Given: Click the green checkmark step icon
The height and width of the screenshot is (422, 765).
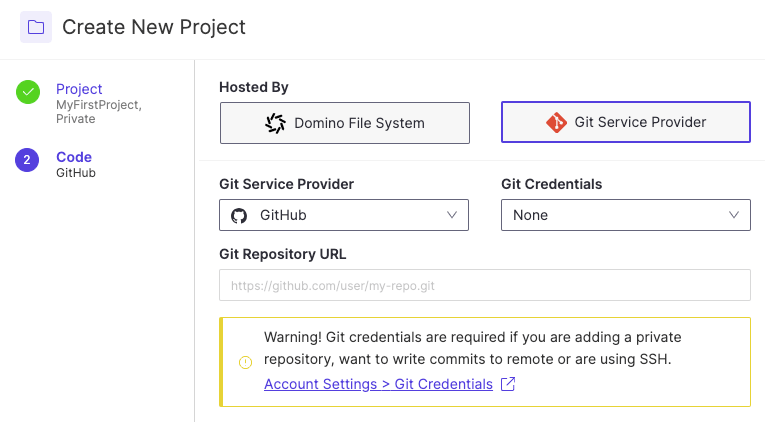Looking at the screenshot, I should 28,92.
